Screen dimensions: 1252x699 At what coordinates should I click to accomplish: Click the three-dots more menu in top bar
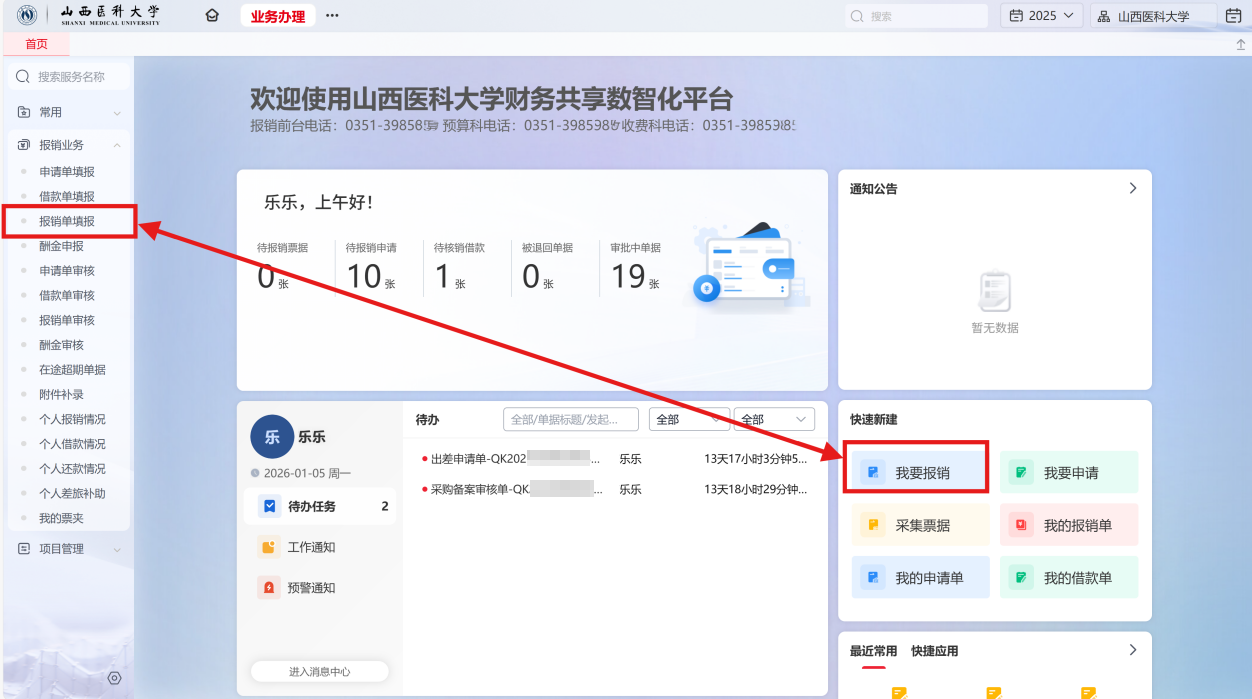[332, 16]
